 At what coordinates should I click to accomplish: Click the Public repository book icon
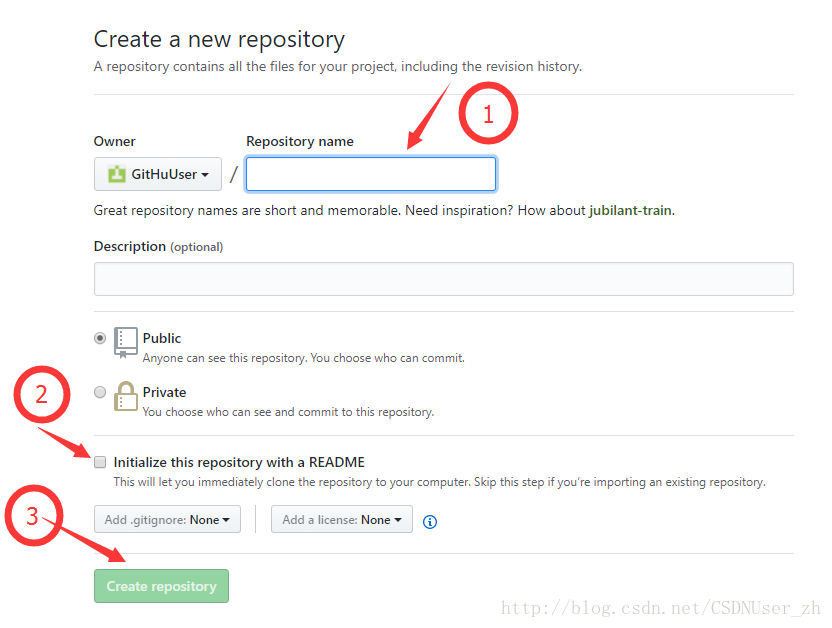[126, 343]
